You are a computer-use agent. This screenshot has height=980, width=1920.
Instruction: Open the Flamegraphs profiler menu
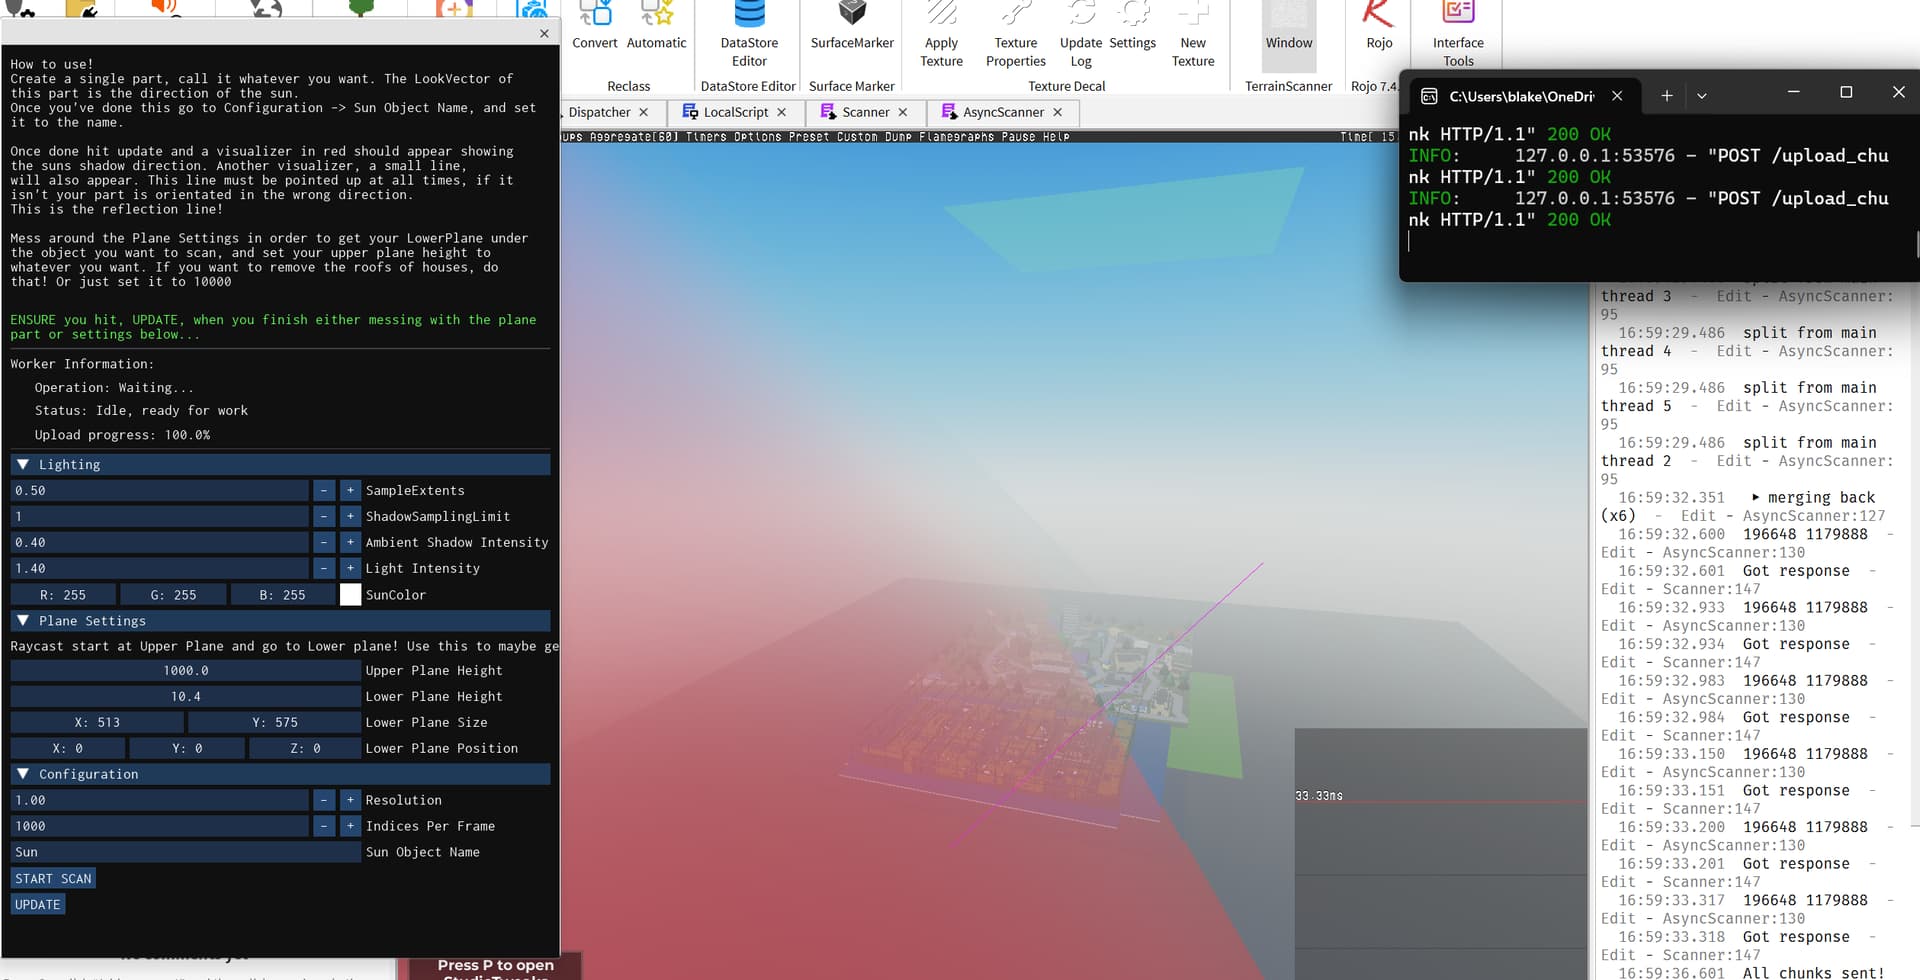coord(956,137)
